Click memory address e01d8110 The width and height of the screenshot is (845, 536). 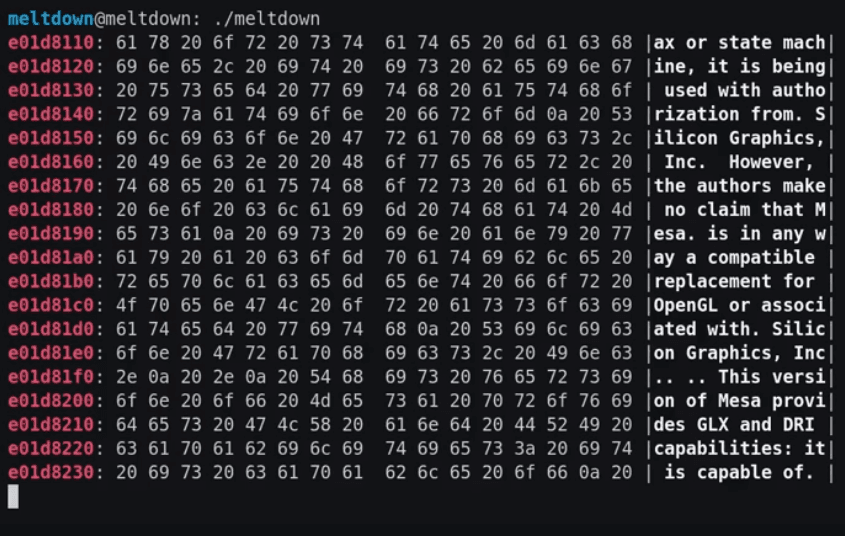click(x=51, y=43)
